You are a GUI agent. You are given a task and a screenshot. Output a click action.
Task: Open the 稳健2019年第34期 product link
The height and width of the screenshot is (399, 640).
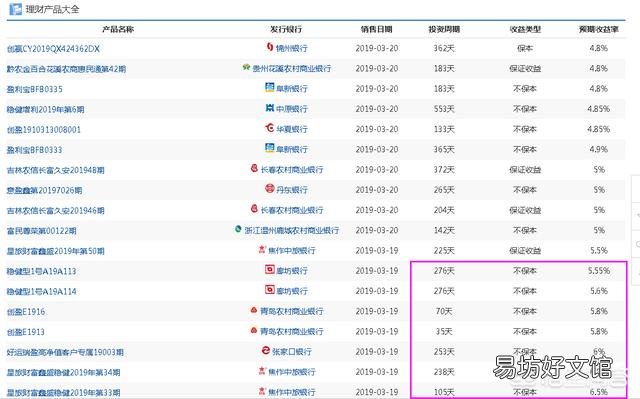pyautogui.click(x=64, y=372)
